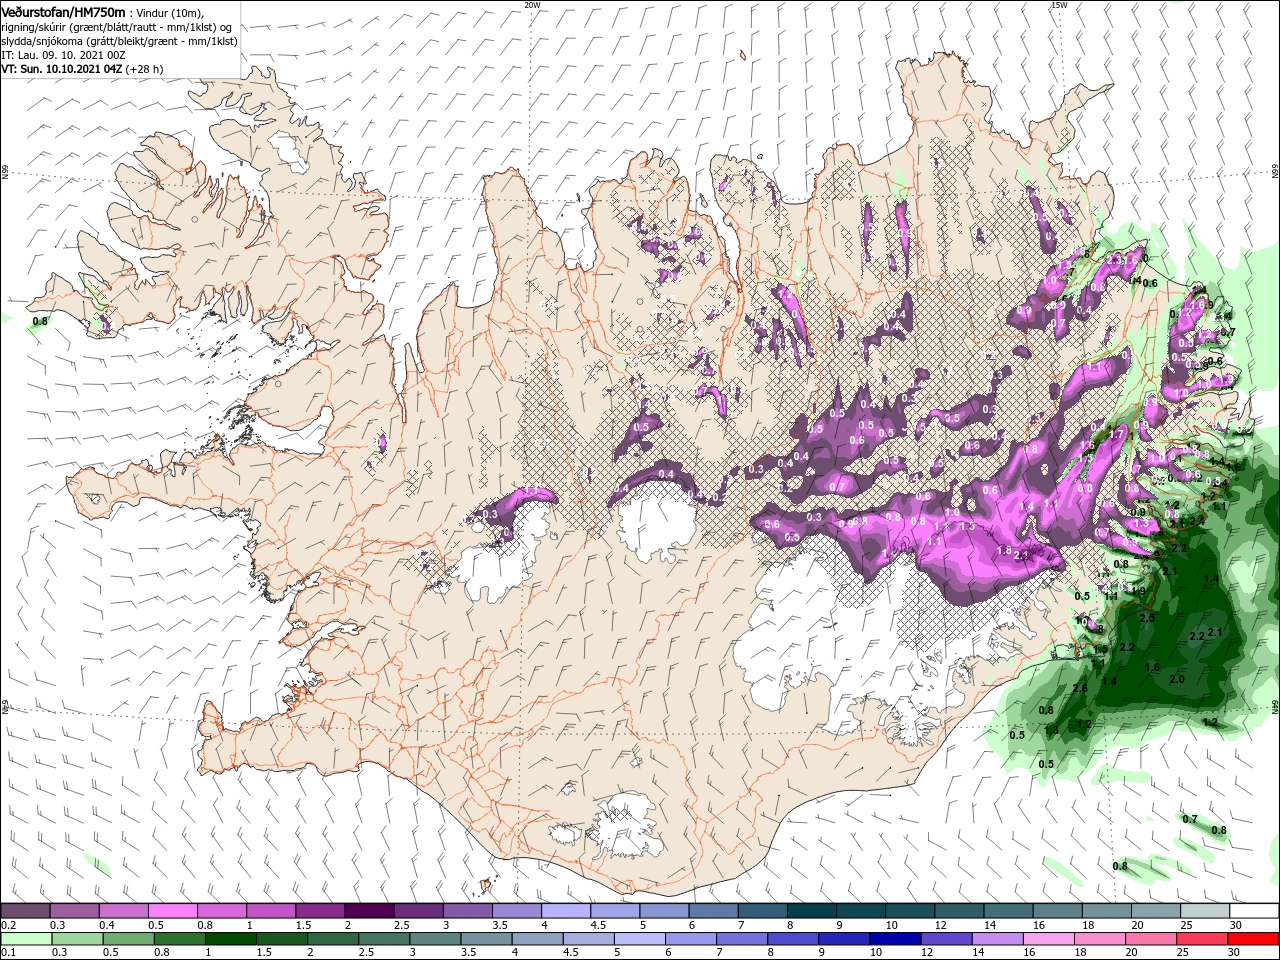This screenshot has width=1280, height=960.
Task: Click the snow legend swatch for 0.2
Action: click(x=25, y=911)
